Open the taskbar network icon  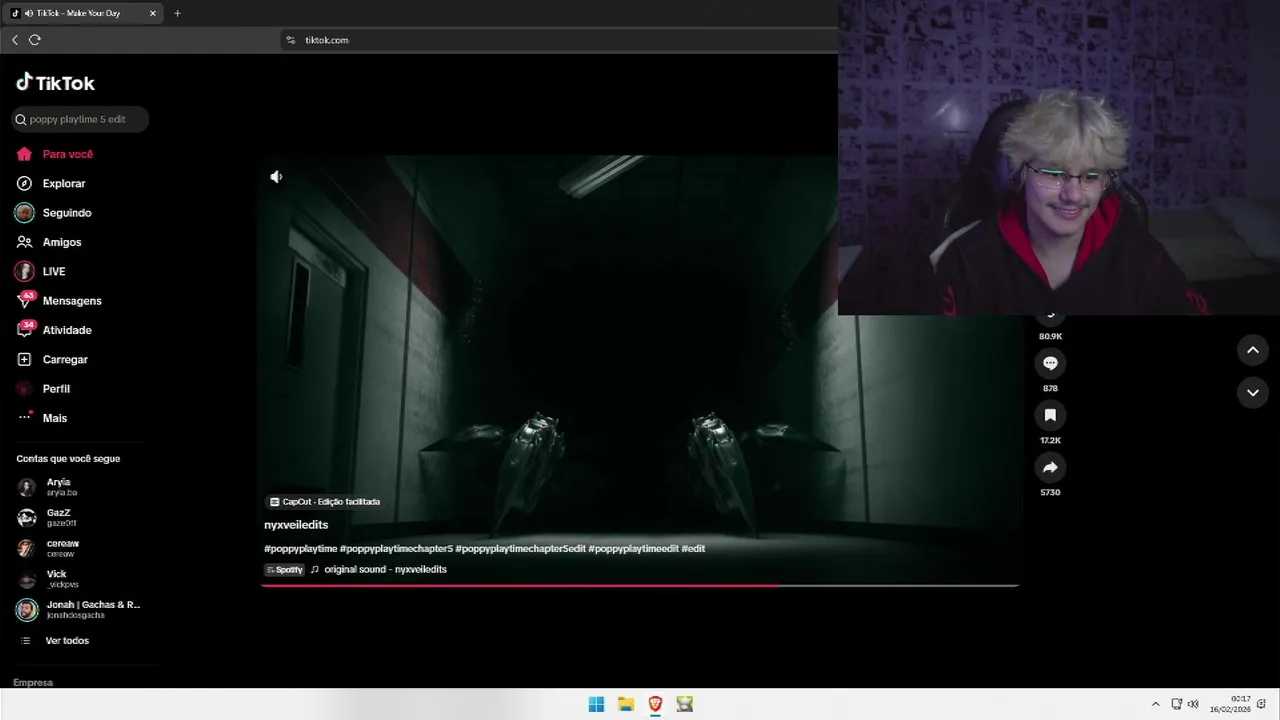click(1177, 704)
